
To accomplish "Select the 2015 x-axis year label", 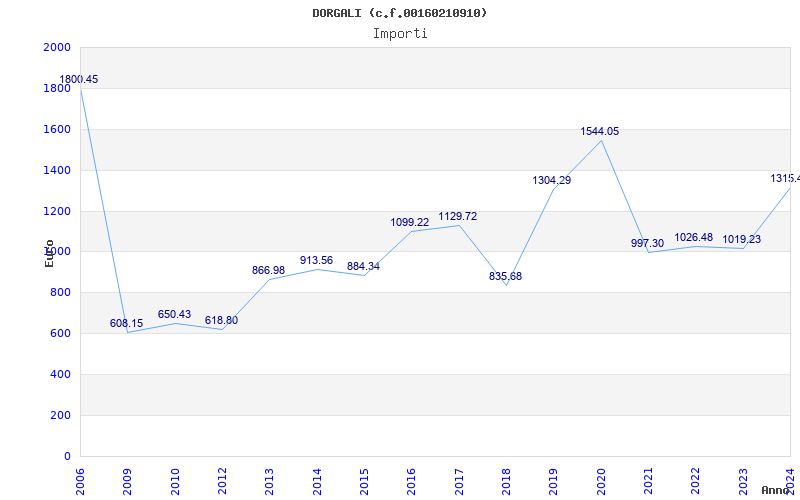I will coord(364,481).
